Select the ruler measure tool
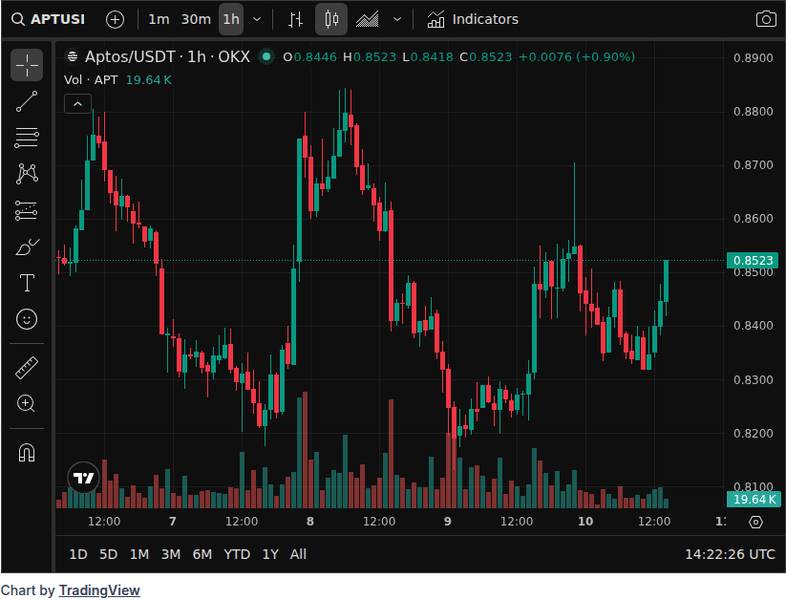Image resolution: width=786 pixels, height=600 pixels. coord(27,367)
